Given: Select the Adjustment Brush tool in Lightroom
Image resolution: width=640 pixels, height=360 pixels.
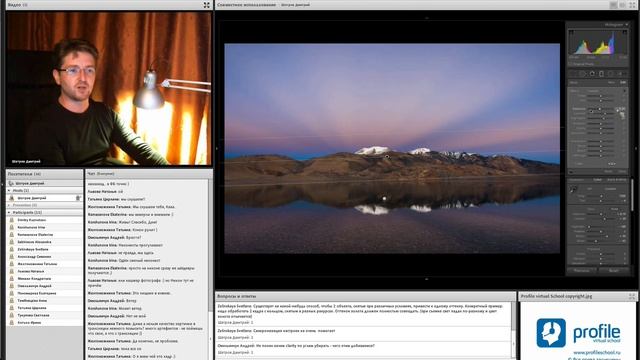Looking at the screenshot, I should (x=620, y=74).
